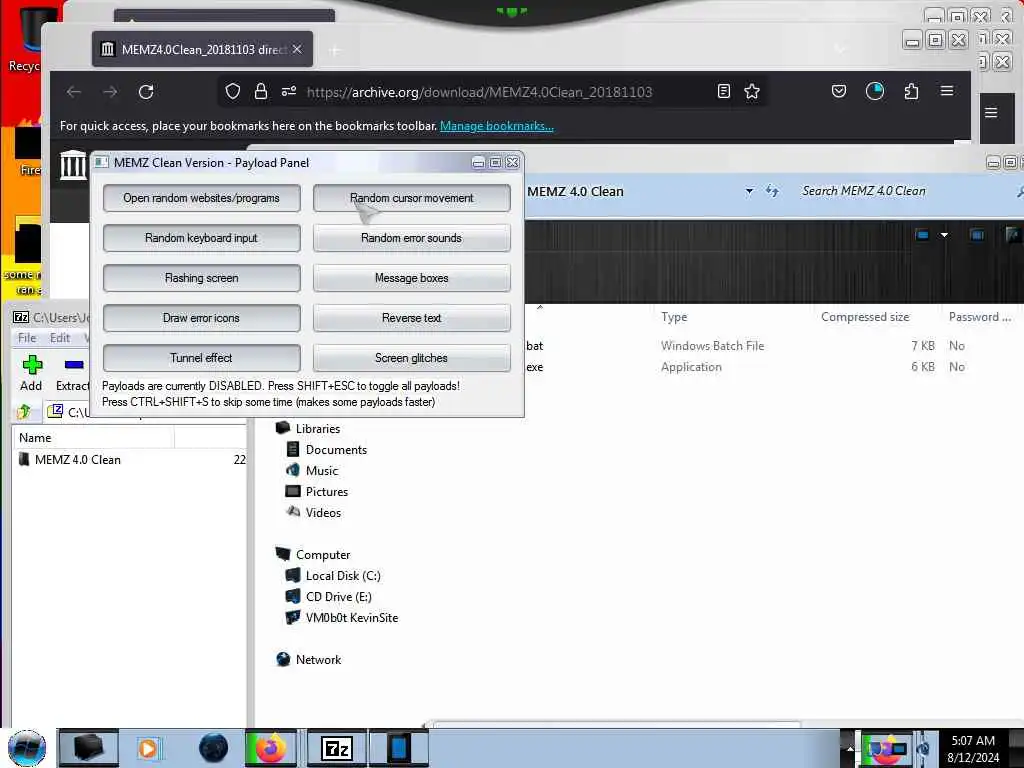This screenshot has height=768, width=1024.
Task: Toggle 'Reverse text' payload
Action: pyautogui.click(x=411, y=317)
